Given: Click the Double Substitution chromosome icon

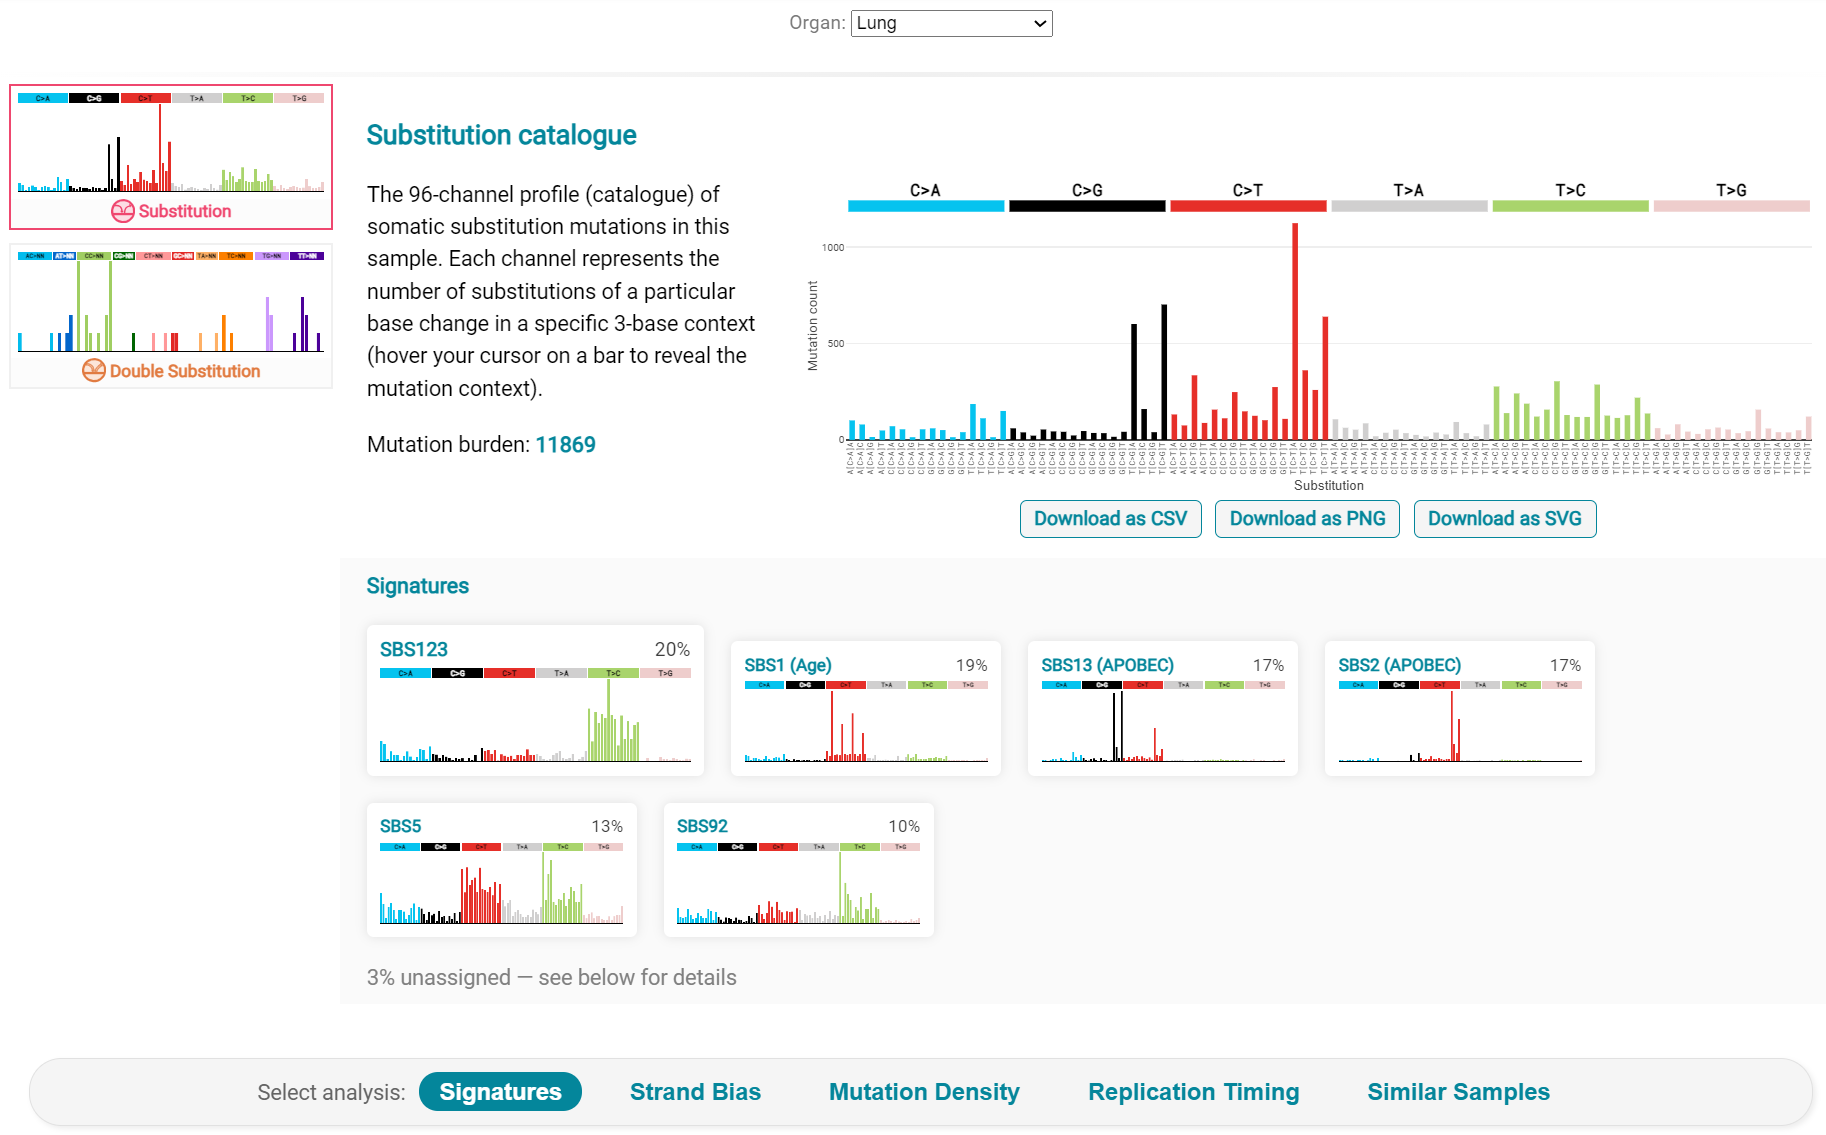Looking at the screenshot, I should point(94,371).
